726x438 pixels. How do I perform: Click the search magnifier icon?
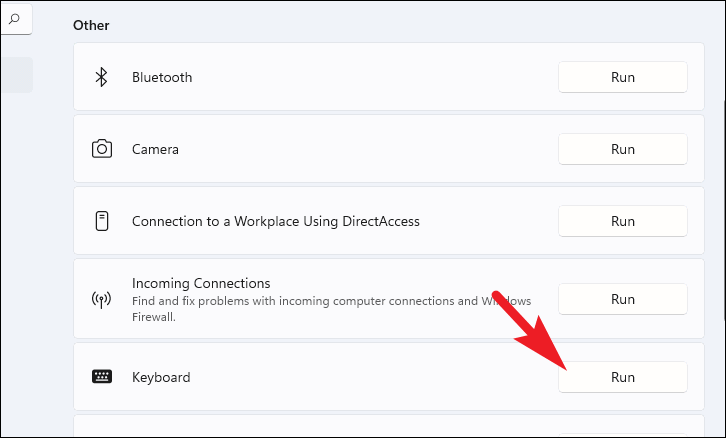[15, 18]
